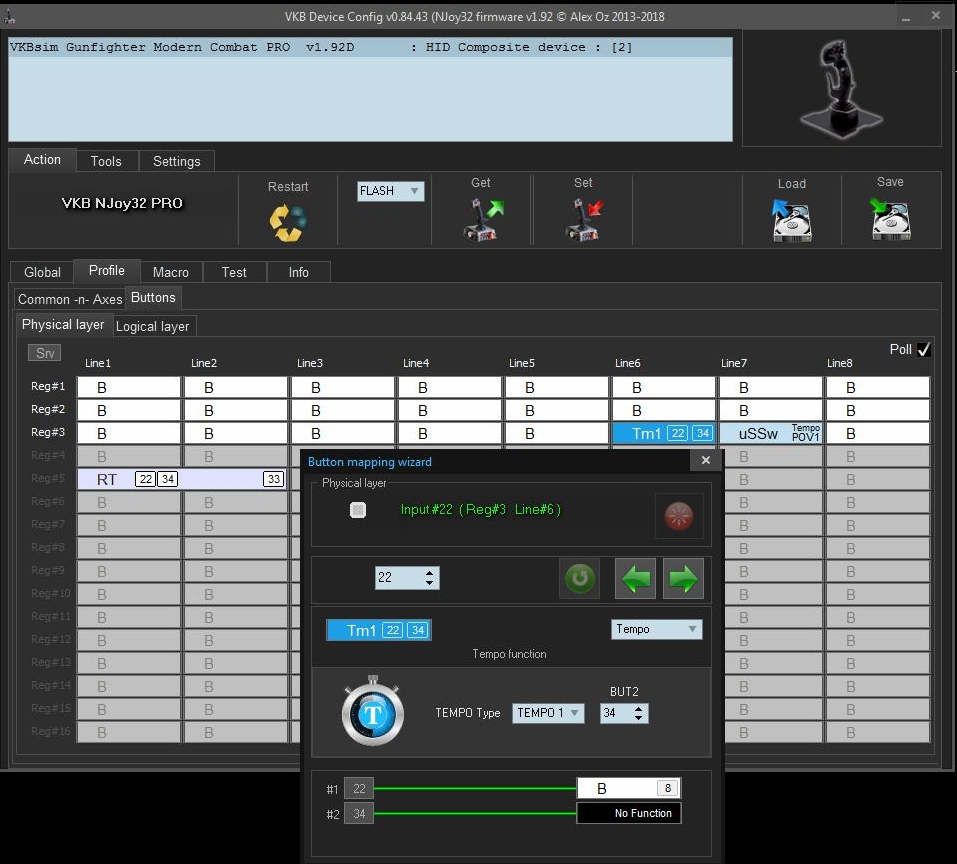This screenshot has height=864, width=957.
Task: Click the Reg#1 Line5 B cell
Action: tap(557, 387)
